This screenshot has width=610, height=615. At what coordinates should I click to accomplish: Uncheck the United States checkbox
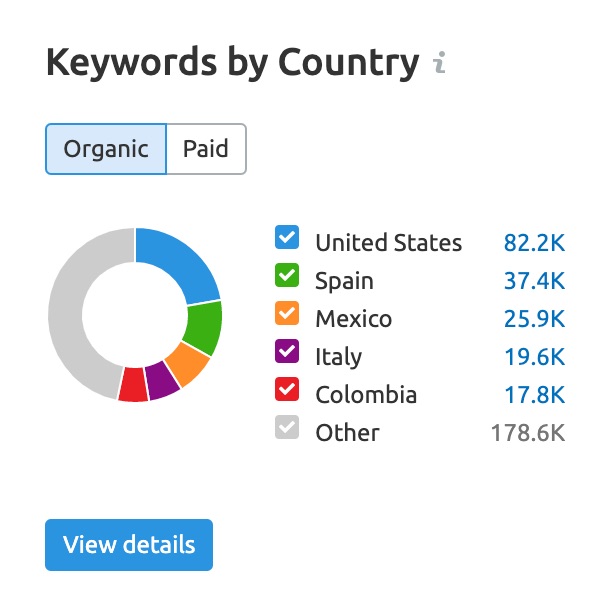pos(286,238)
